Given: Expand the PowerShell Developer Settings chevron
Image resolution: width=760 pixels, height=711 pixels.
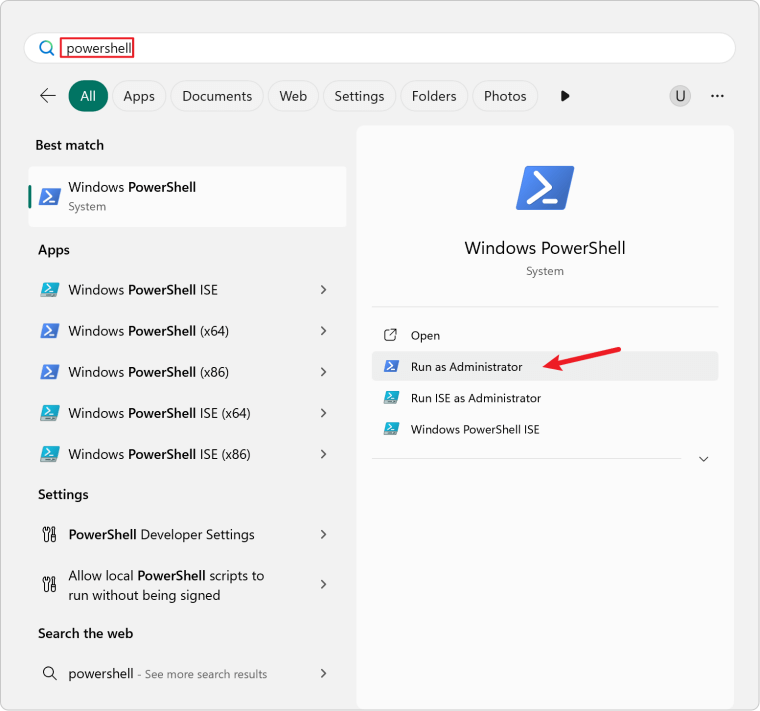Looking at the screenshot, I should tap(323, 535).
